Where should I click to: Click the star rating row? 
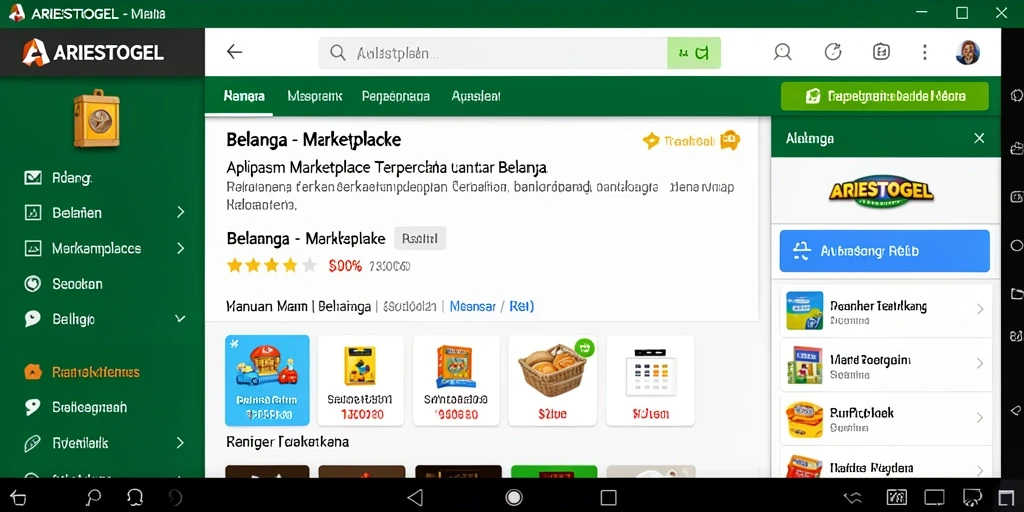pyautogui.click(x=272, y=265)
